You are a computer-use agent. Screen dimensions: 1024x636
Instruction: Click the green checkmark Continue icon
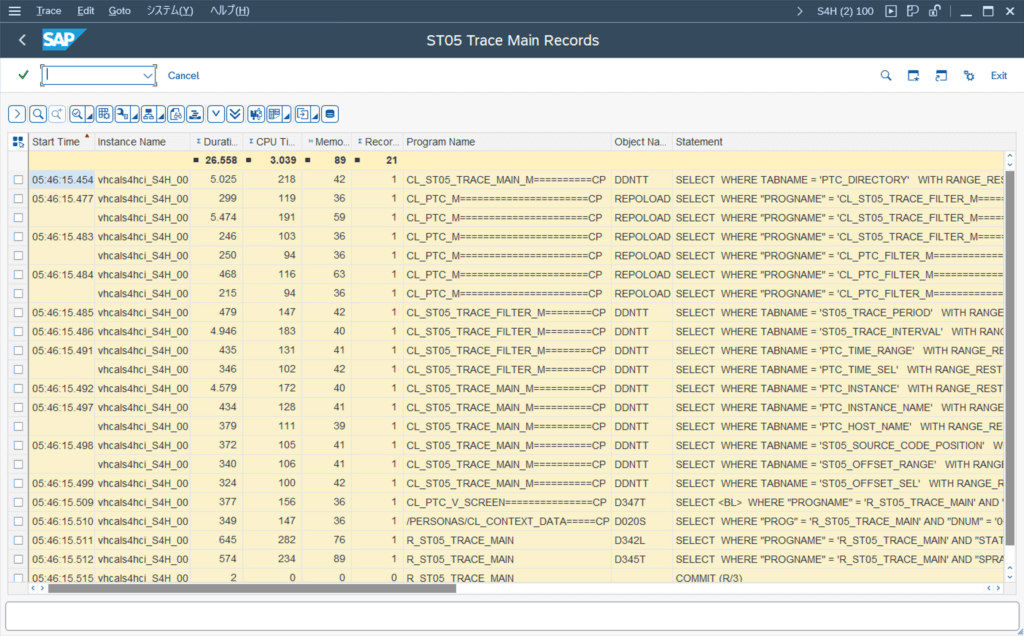[21, 75]
